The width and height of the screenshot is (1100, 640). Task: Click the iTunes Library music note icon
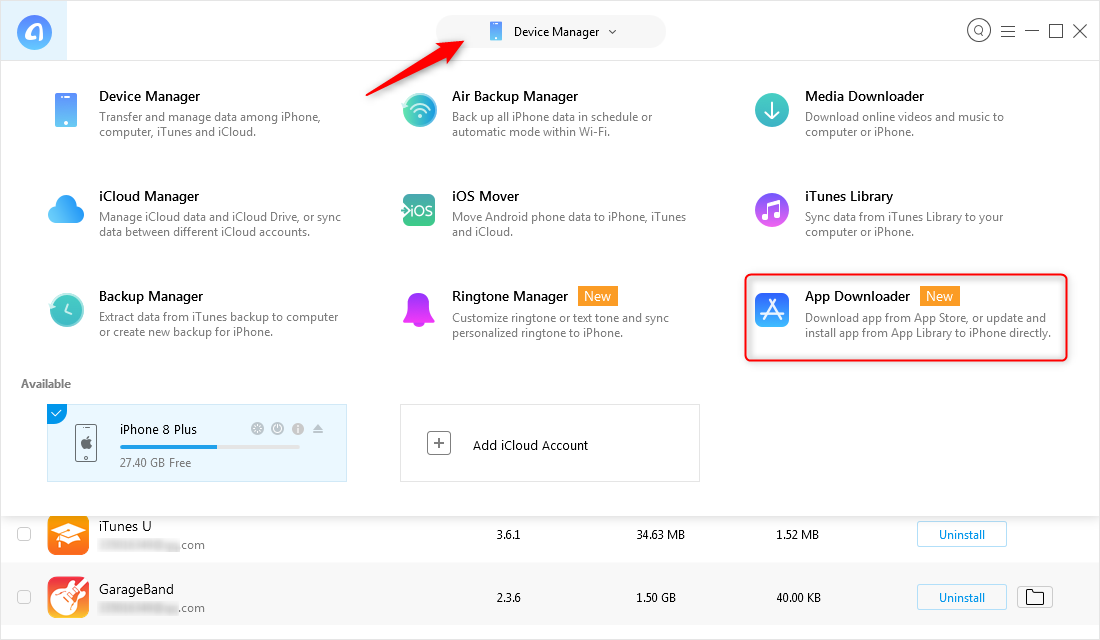tap(772, 211)
